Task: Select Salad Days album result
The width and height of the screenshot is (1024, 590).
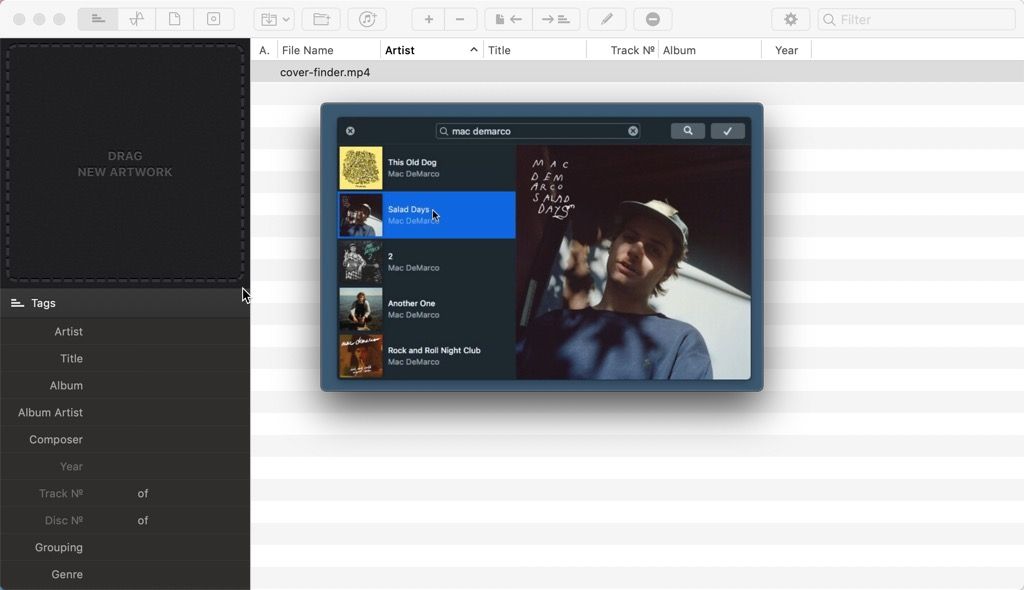Action: point(426,215)
